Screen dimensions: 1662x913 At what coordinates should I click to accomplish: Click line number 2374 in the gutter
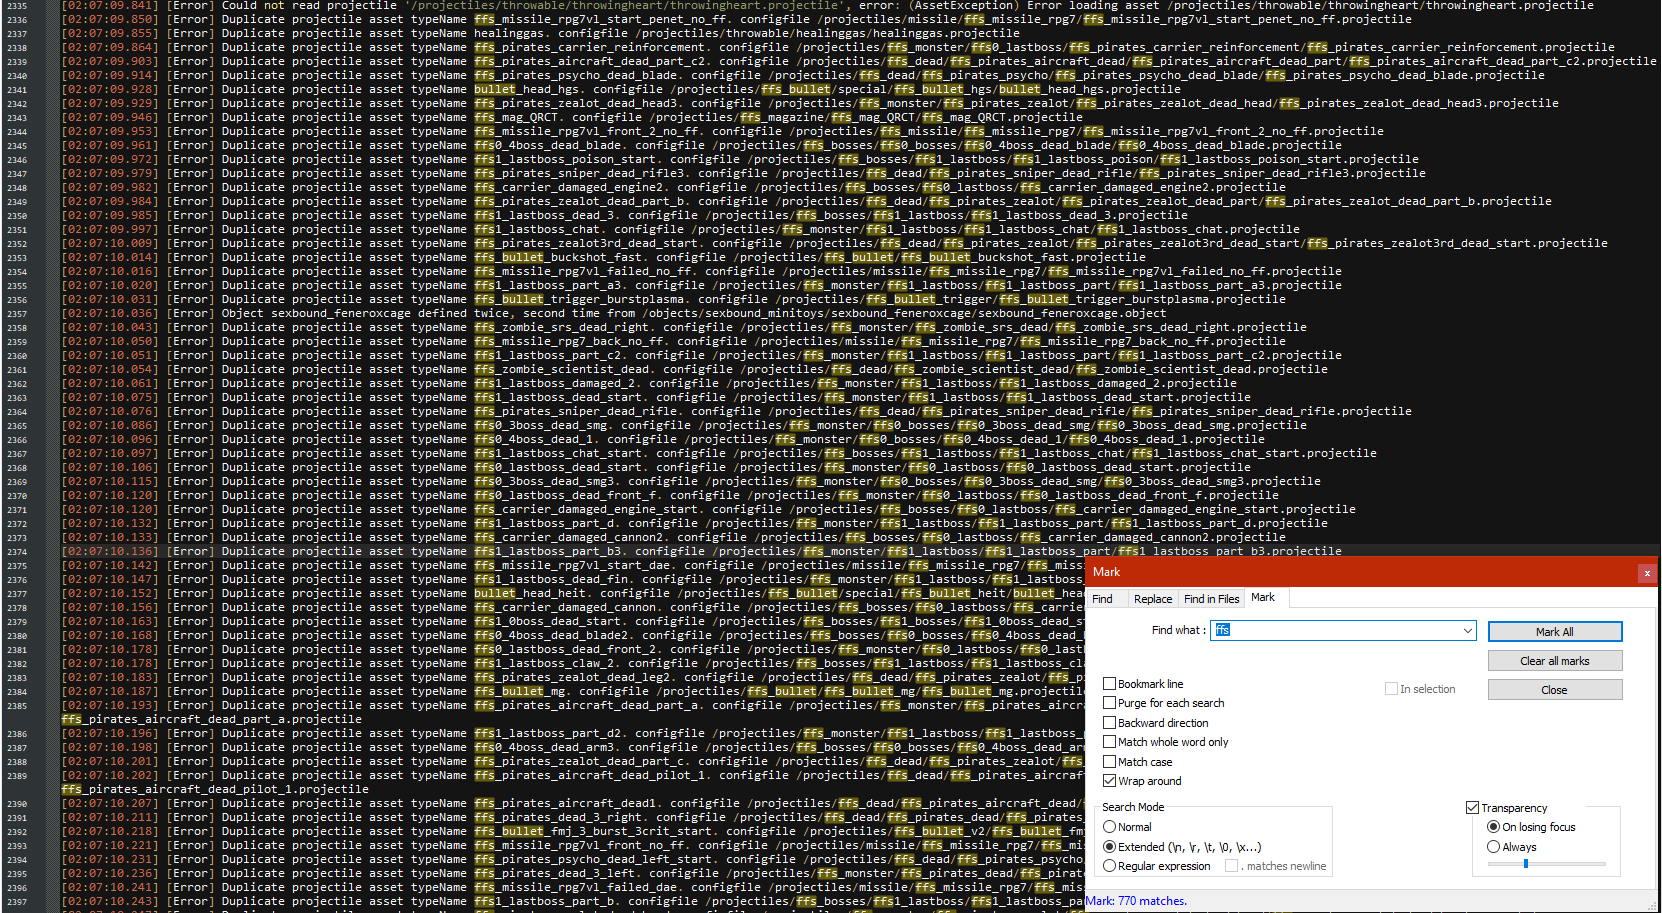point(17,552)
